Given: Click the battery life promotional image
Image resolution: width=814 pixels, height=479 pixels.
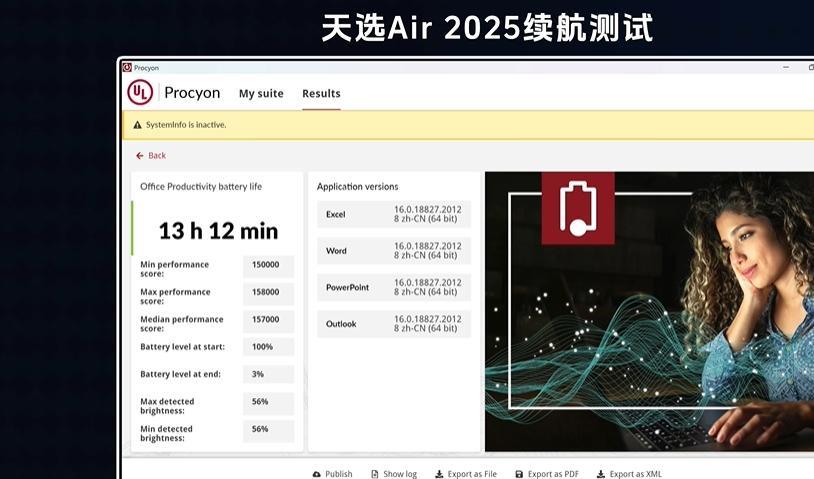Looking at the screenshot, I should pyautogui.click(x=649, y=311).
